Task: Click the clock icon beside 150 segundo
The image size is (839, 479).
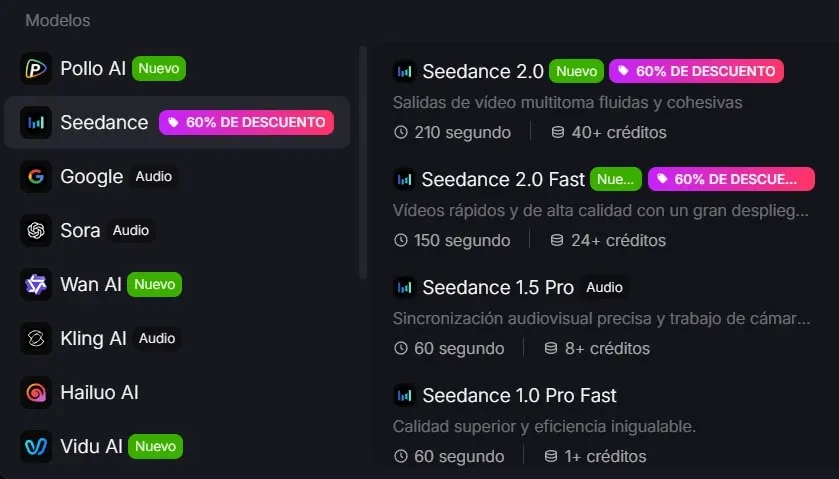Action: pos(401,240)
